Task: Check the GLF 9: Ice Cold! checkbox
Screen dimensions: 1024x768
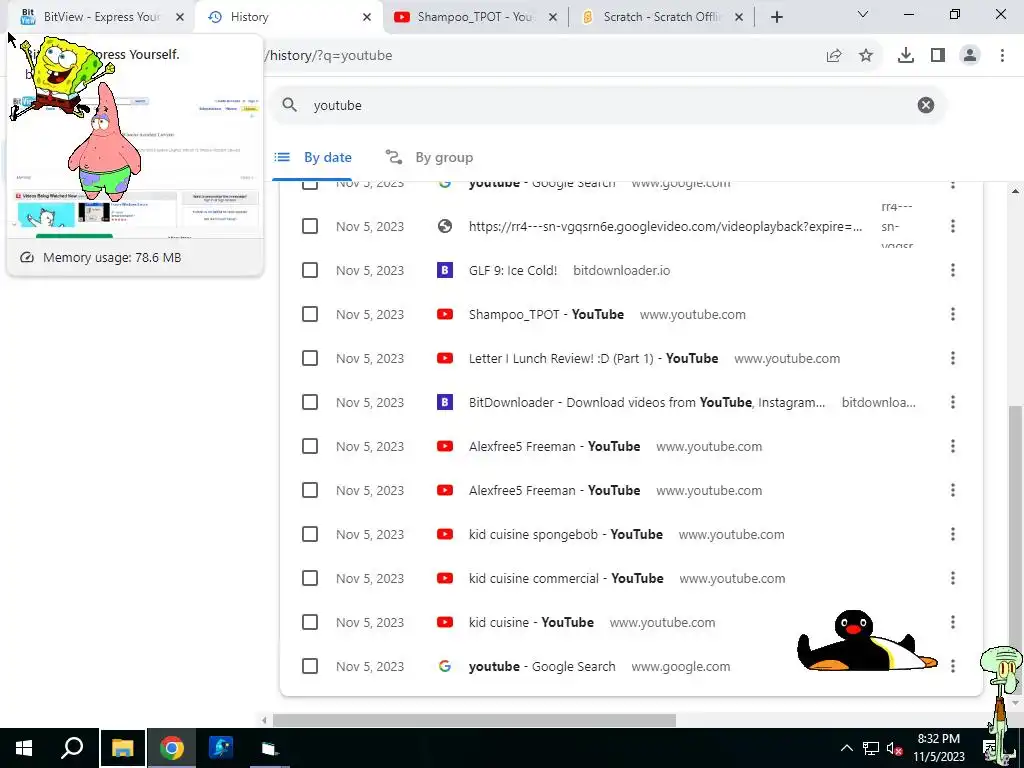Action: [x=310, y=270]
